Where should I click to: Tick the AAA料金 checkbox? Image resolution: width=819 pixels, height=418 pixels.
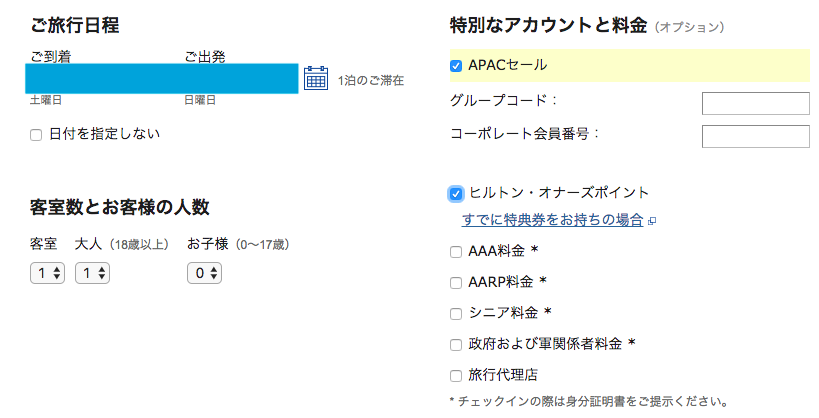click(x=456, y=252)
